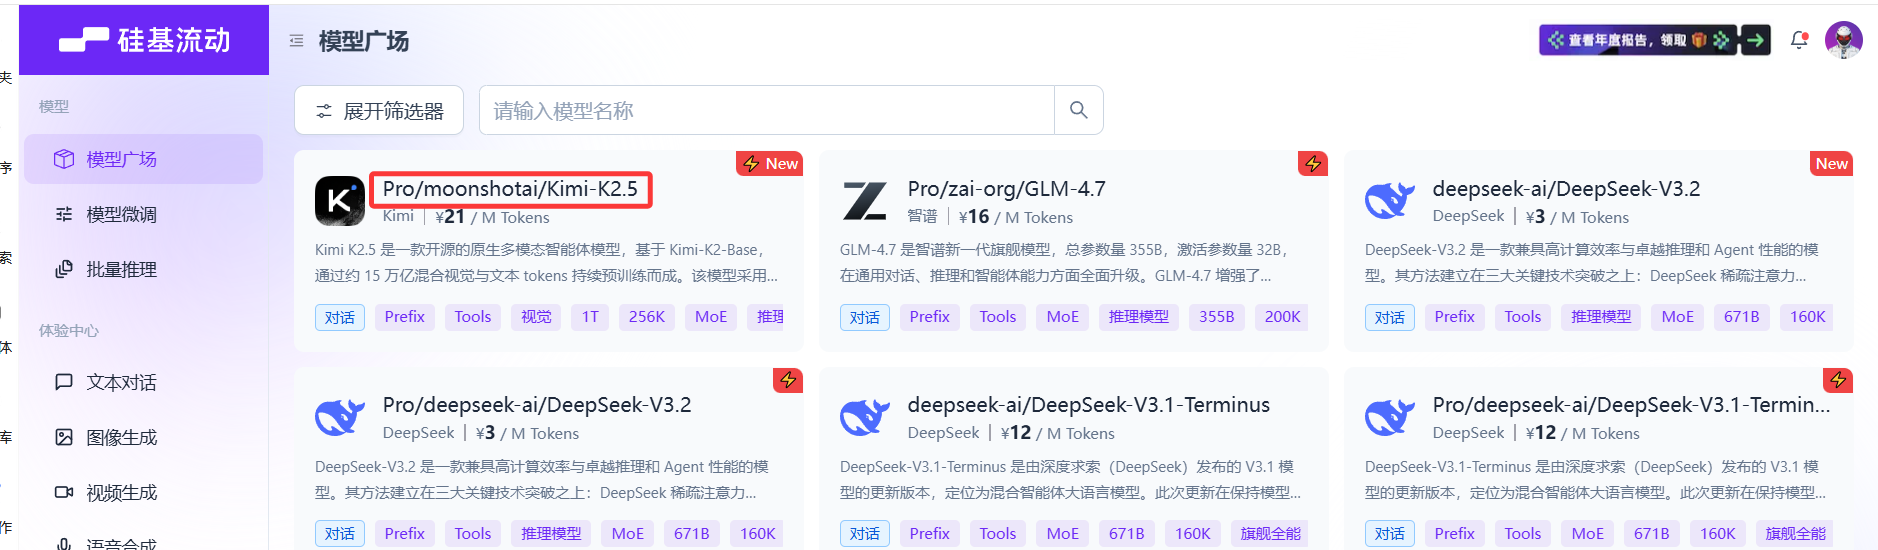Open the notification bell

pyautogui.click(x=1799, y=40)
